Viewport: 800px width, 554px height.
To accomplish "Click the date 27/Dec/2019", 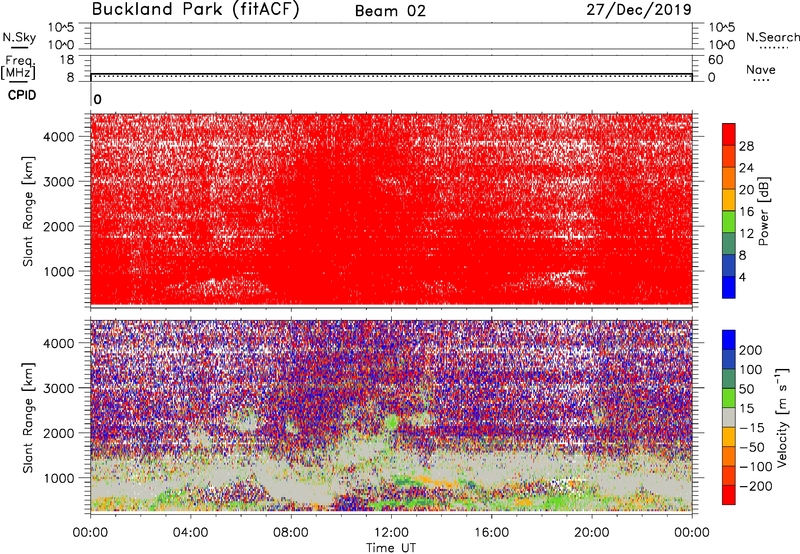I will click(639, 10).
